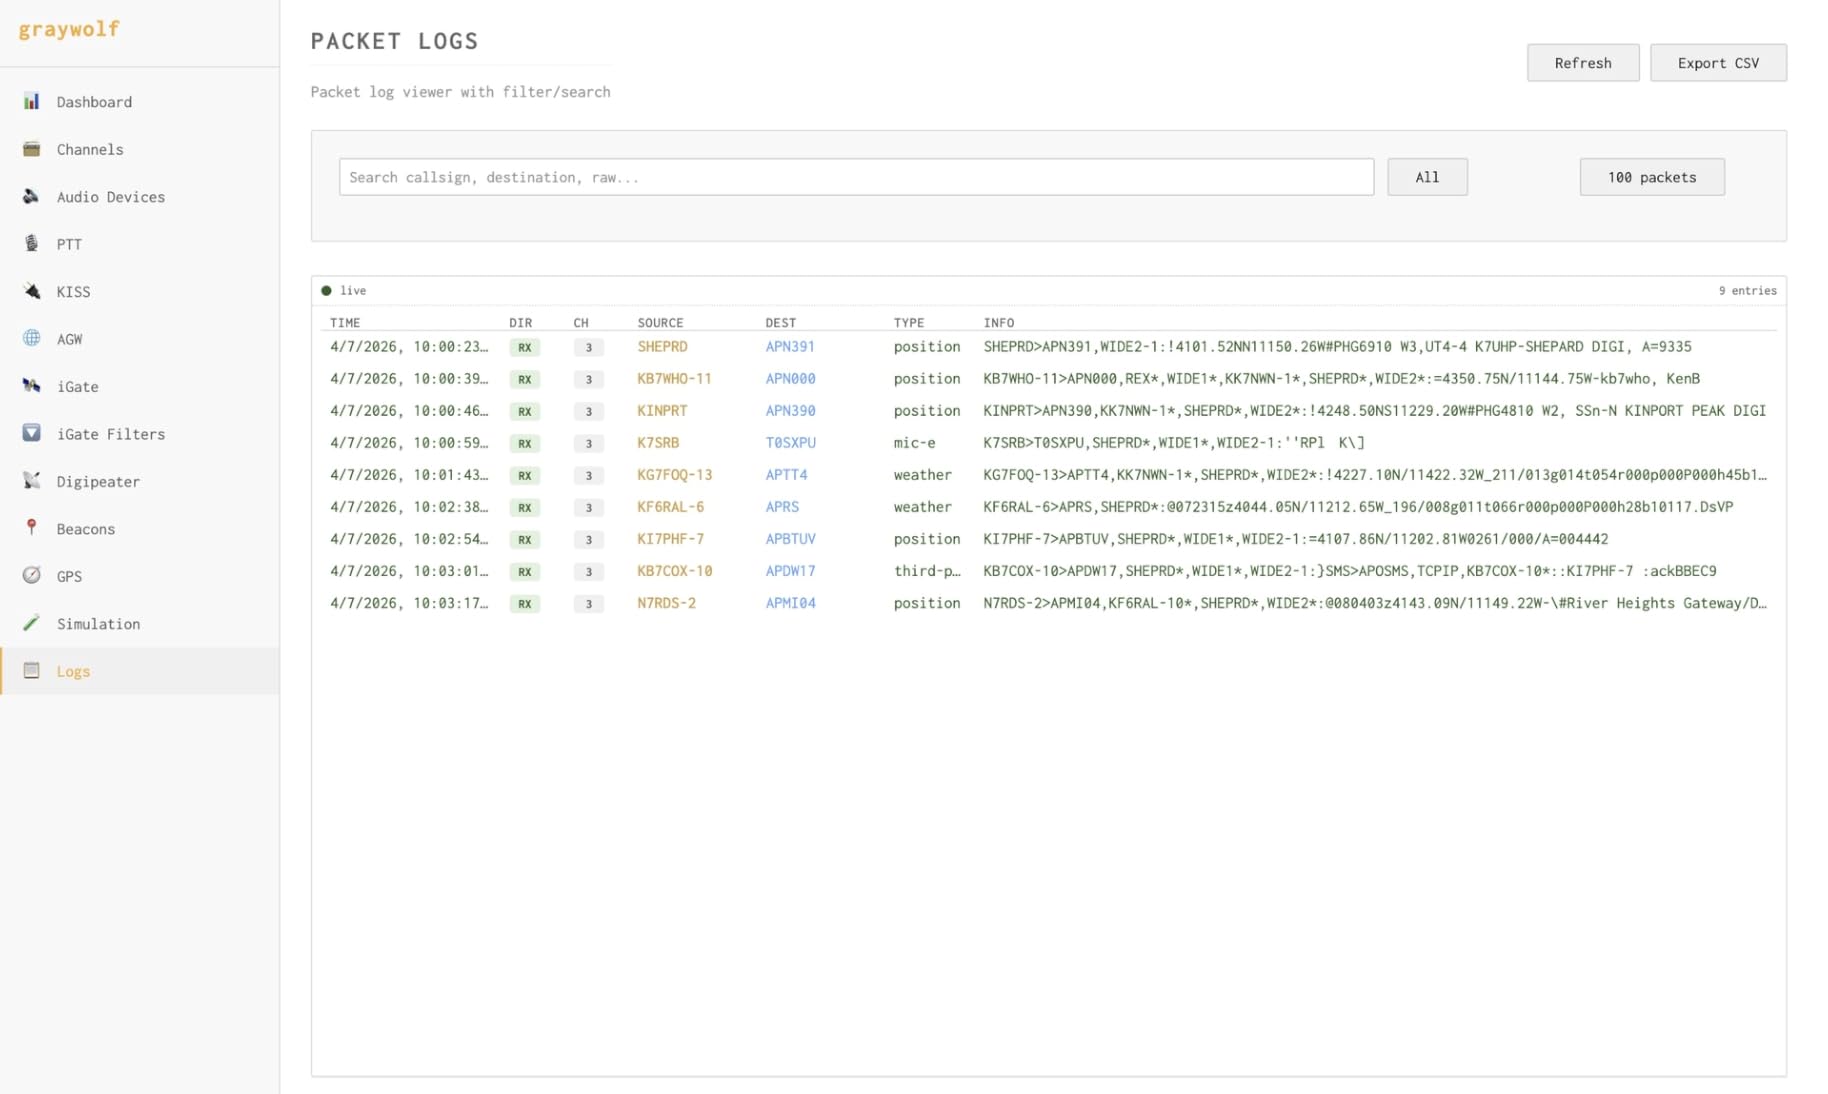Open PTT settings page
The width and height of the screenshot is (1828, 1094).
[x=140, y=244]
